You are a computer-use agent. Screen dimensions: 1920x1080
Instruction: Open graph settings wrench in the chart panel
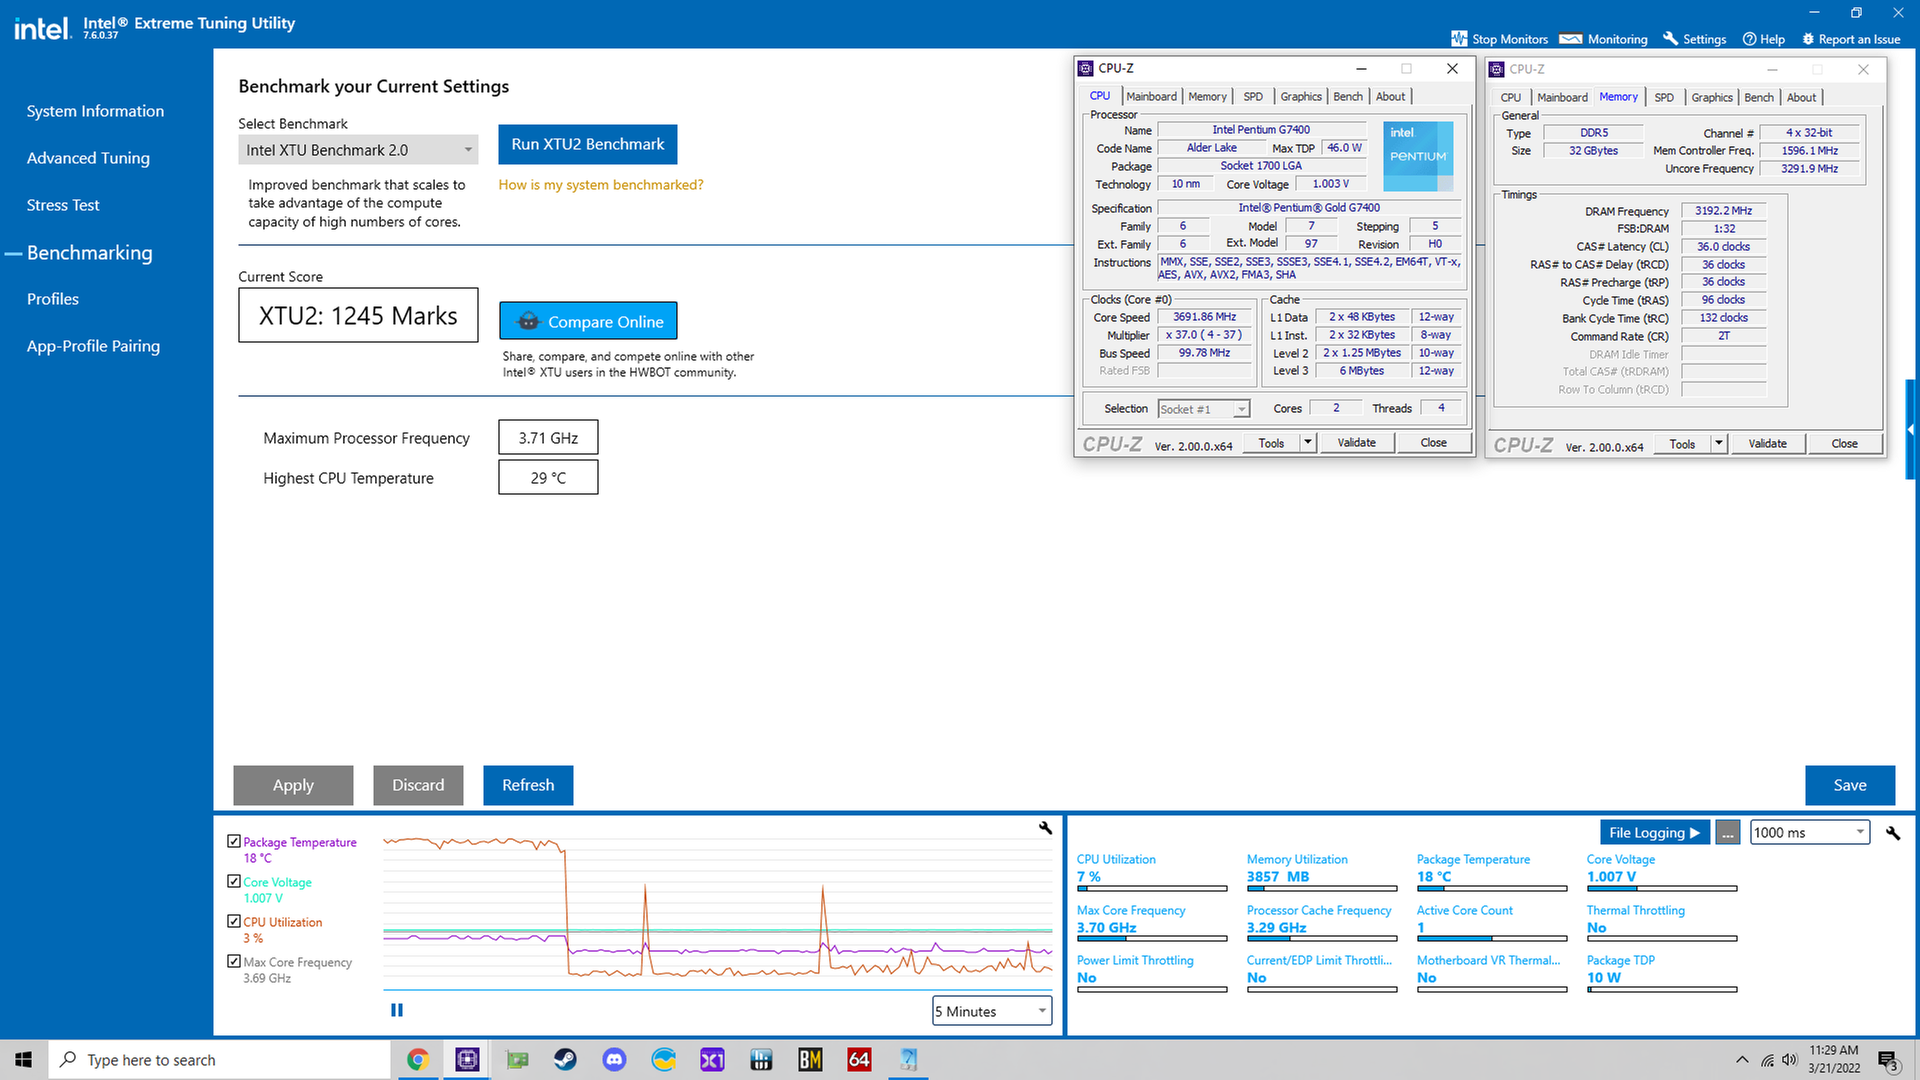tap(1045, 828)
